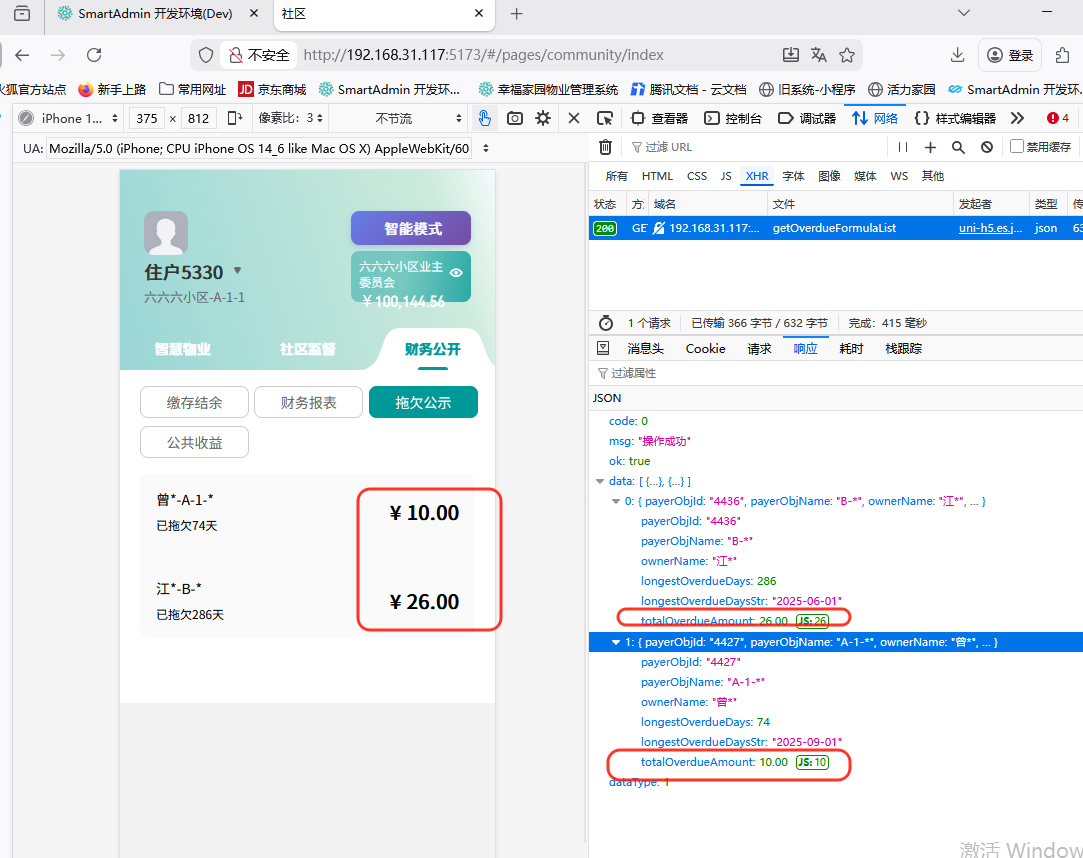Viewport: 1083px width, 858px height.
Task: Bookmark this page with star icon
Action: (x=847, y=55)
